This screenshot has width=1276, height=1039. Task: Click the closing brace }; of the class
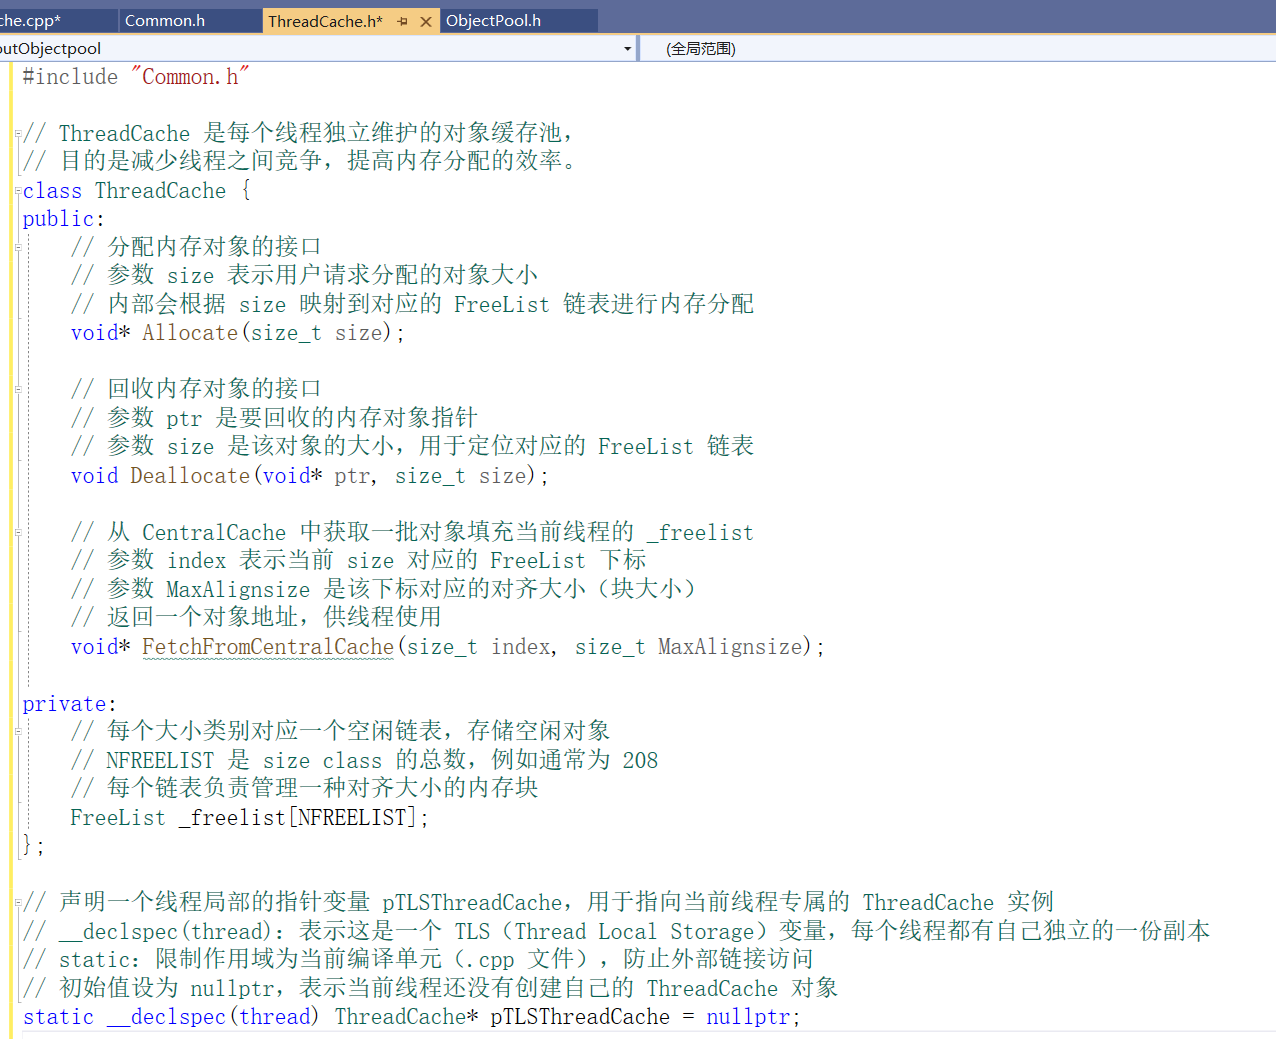[x=33, y=846]
